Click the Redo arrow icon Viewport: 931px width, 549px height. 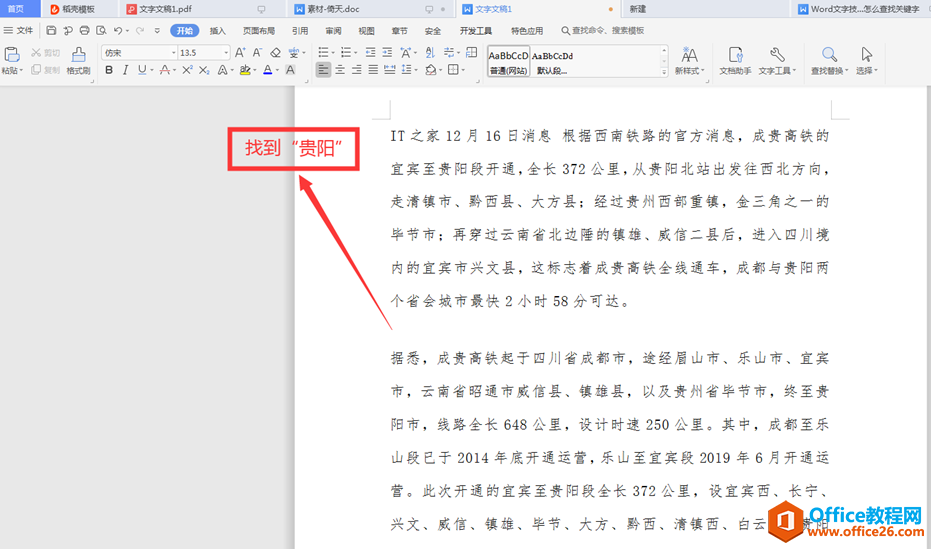click(140, 30)
